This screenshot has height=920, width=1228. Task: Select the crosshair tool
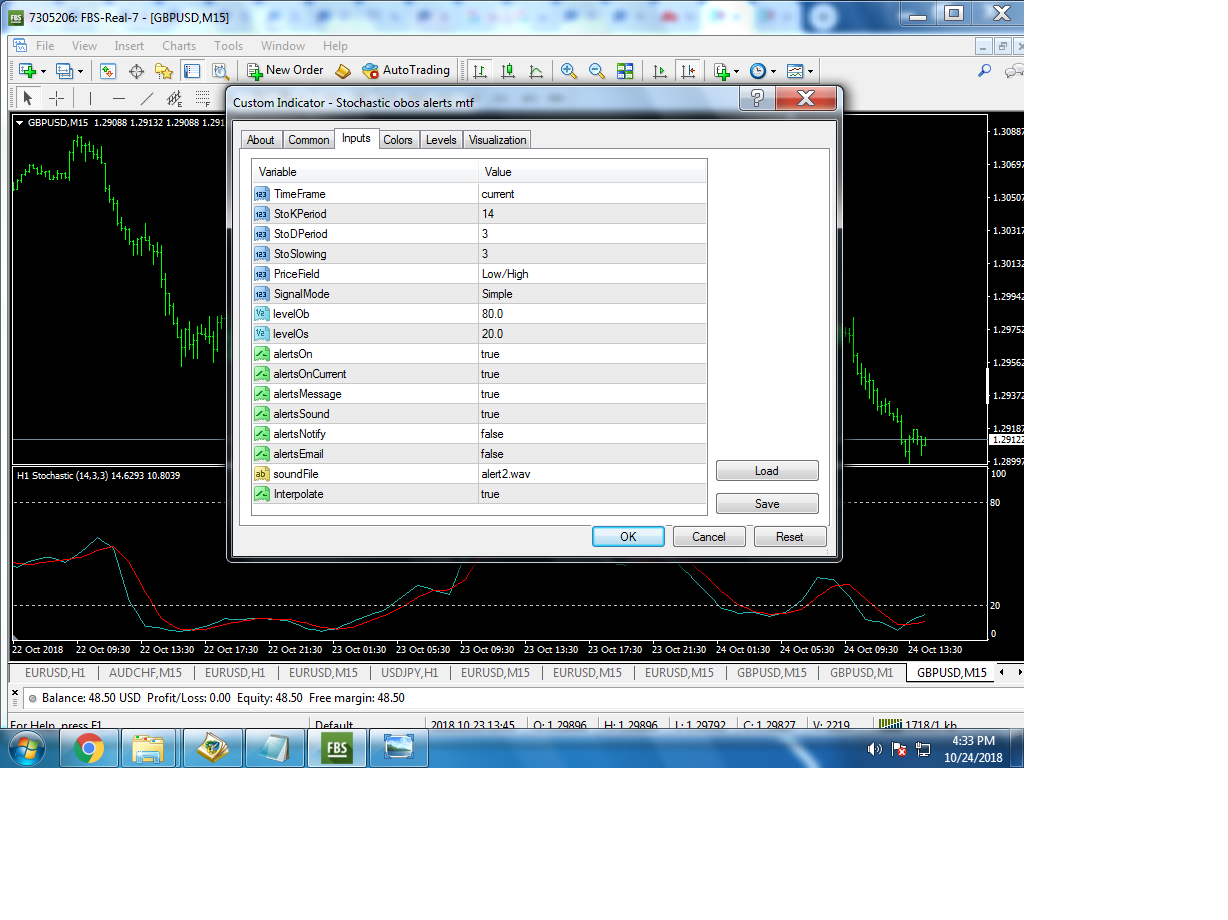click(56, 98)
